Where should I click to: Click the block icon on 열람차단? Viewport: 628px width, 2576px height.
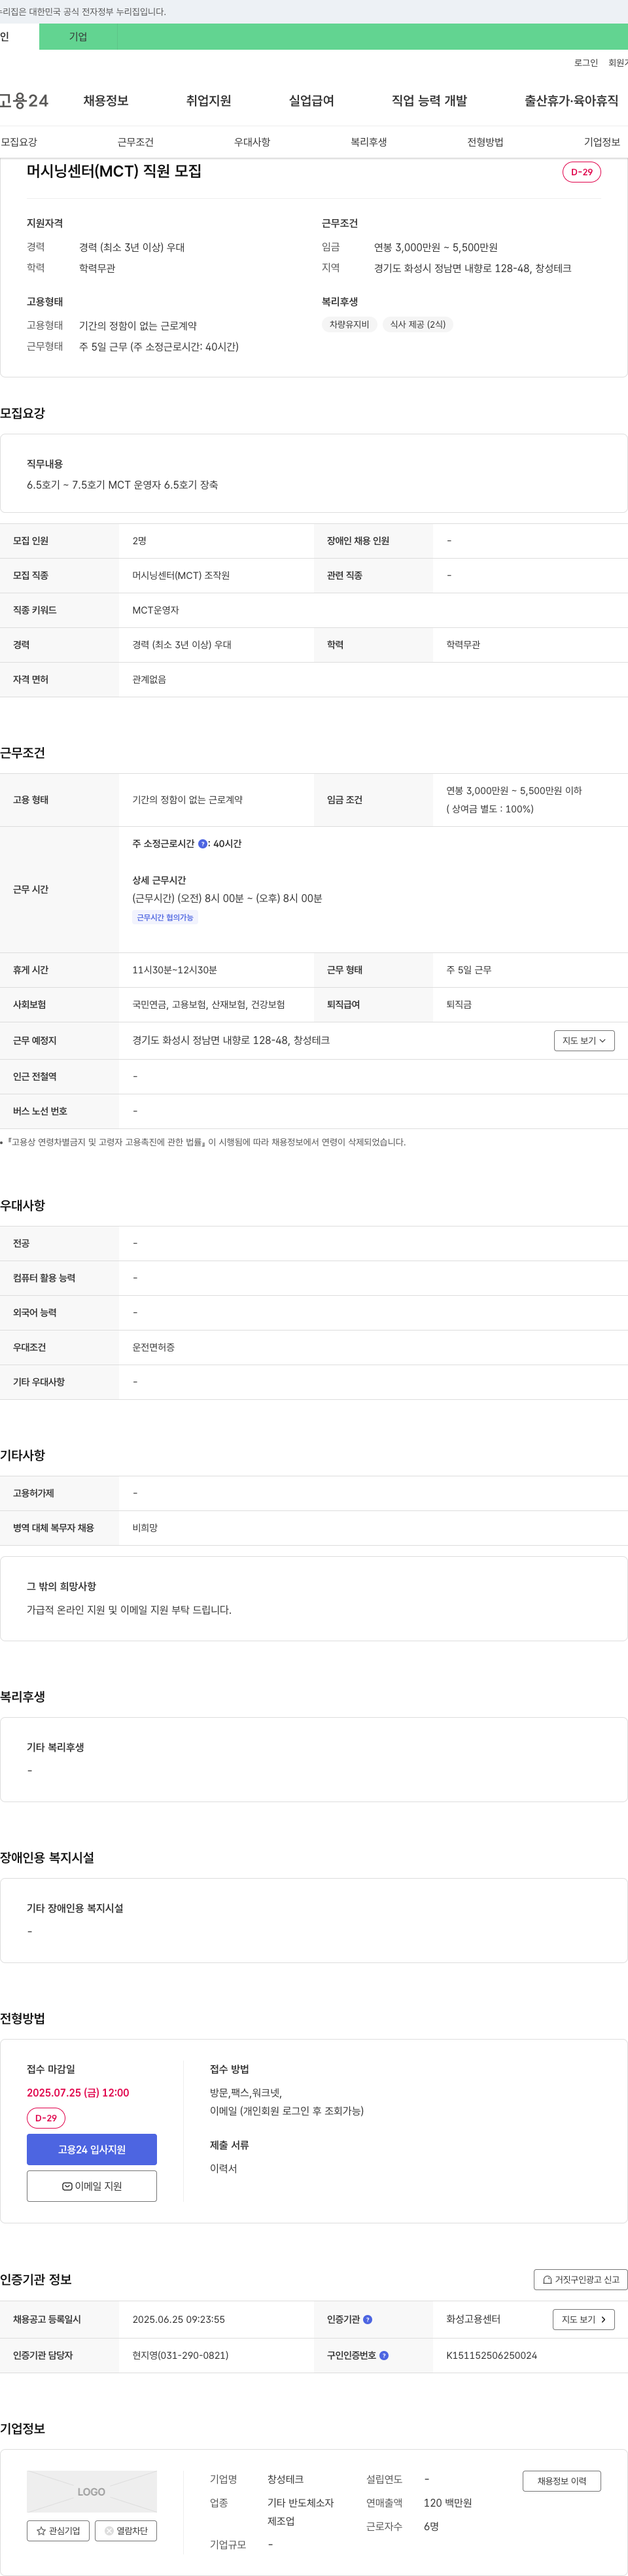coord(109,2531)
